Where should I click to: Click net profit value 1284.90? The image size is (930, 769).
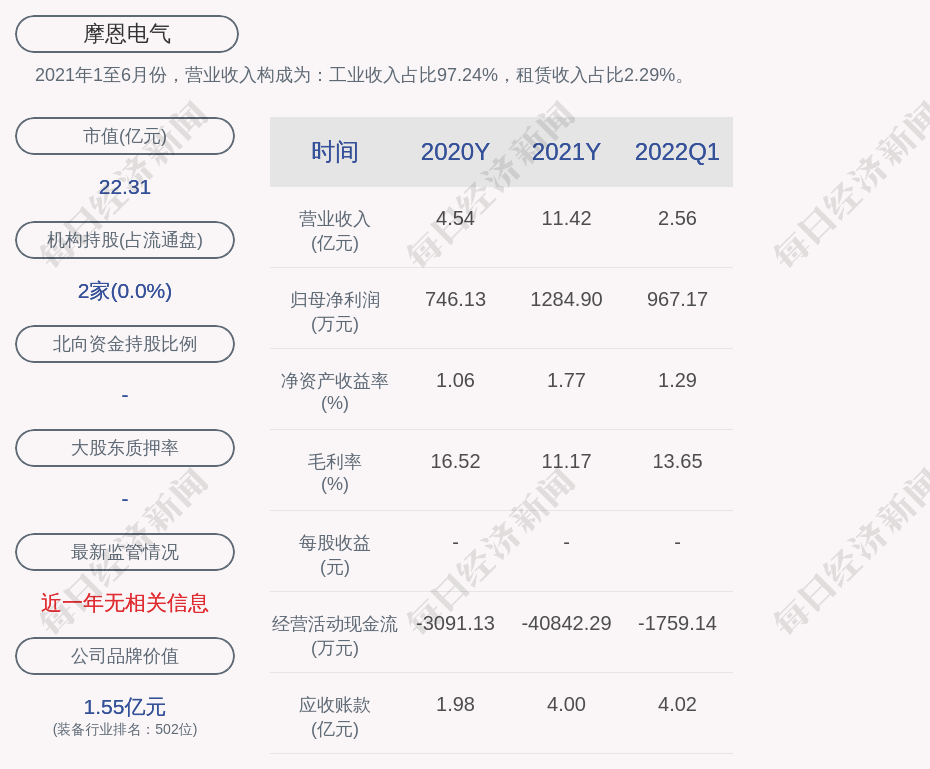(566, 299)
